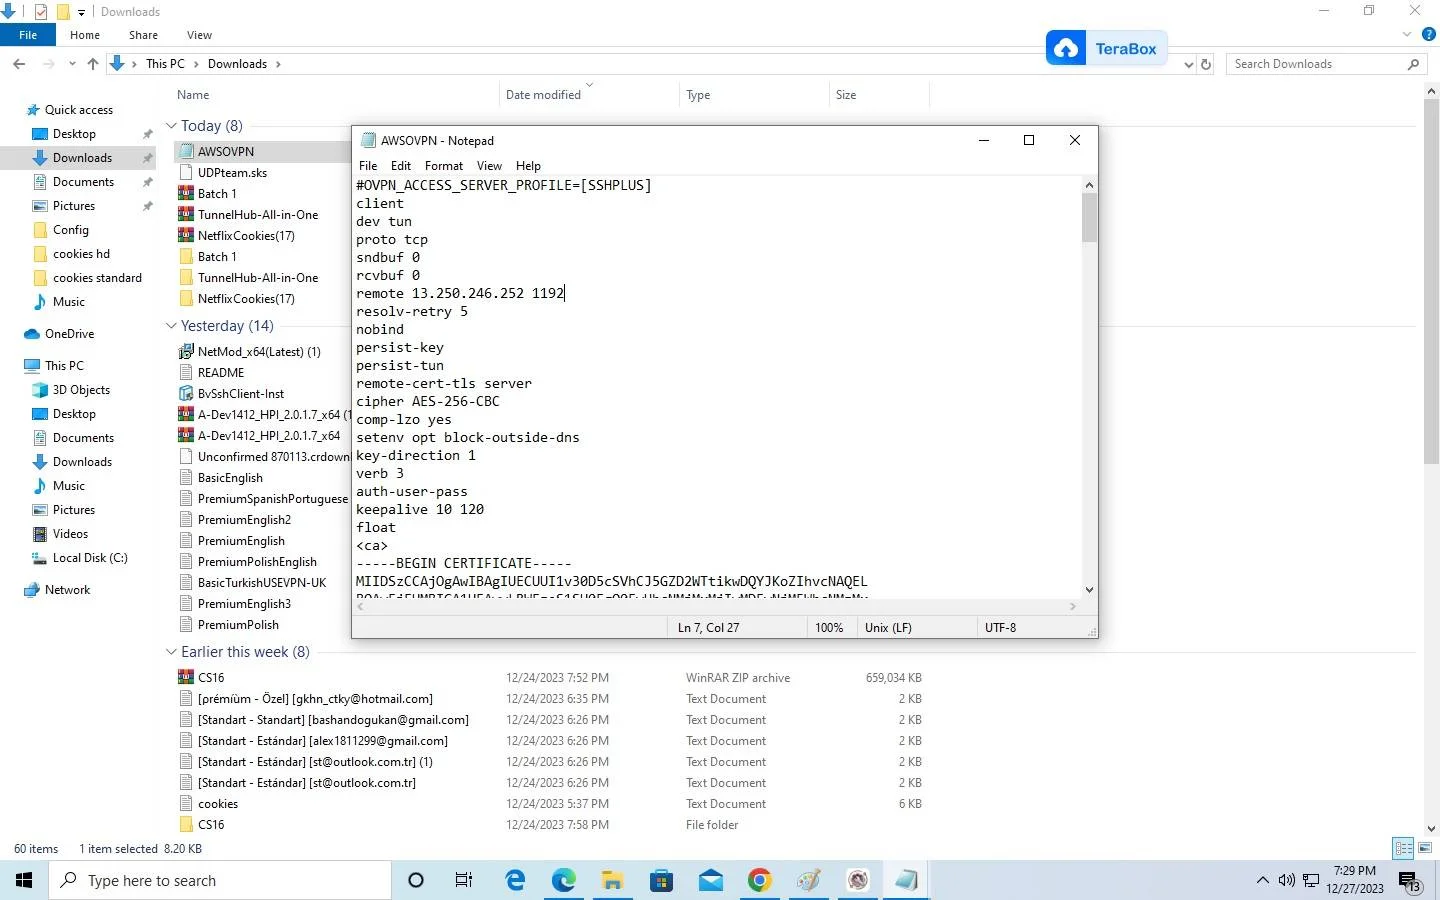The image size is (1440, 900).
Task: Click the Explorer file list scroll-down arrow
Action: (x=1431, y=828)
